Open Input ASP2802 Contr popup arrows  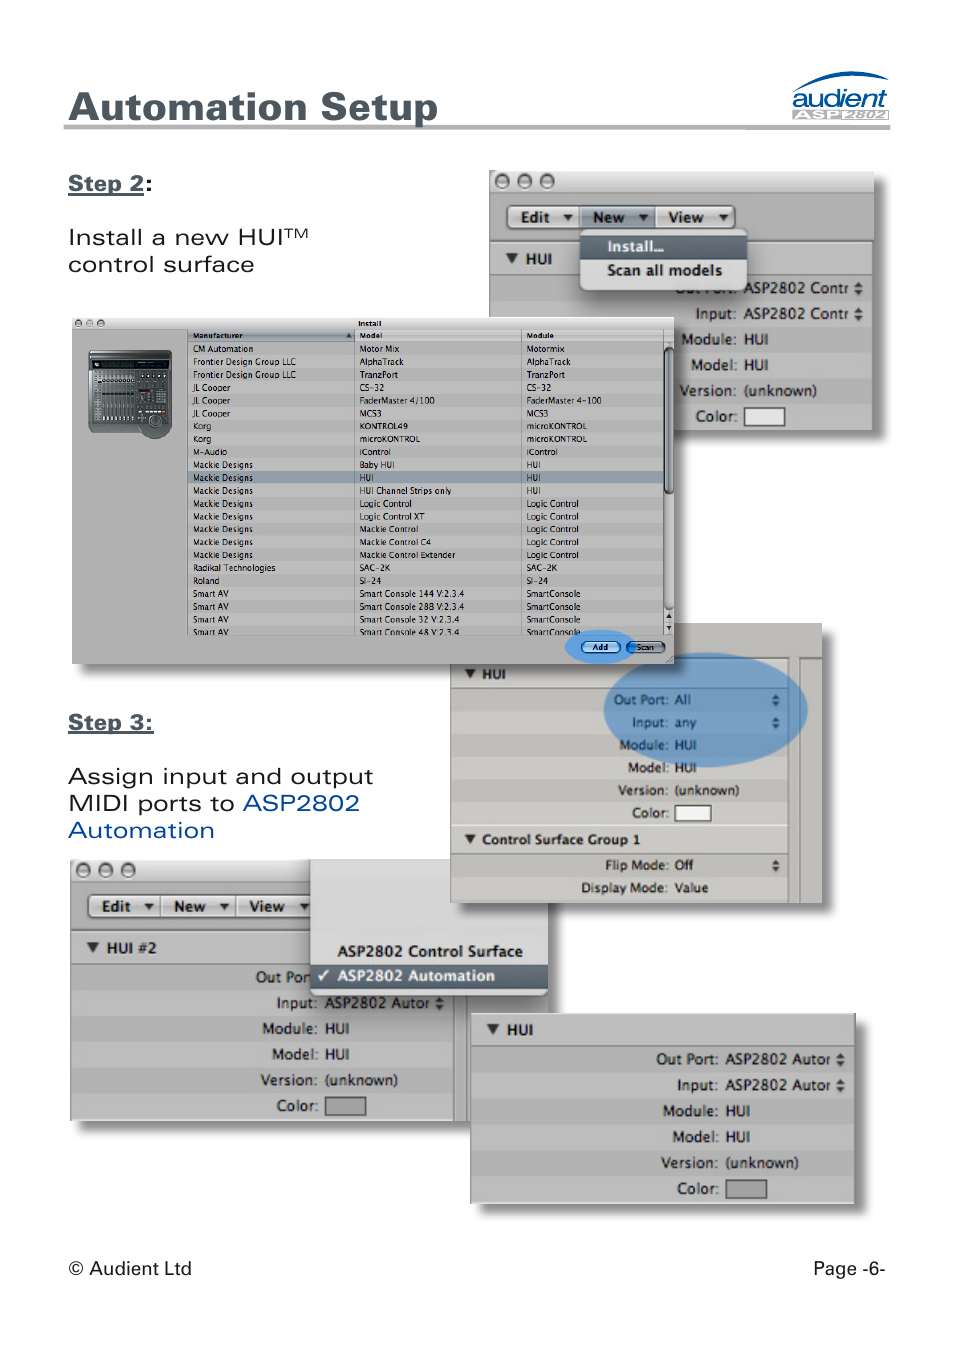(858, 314)
